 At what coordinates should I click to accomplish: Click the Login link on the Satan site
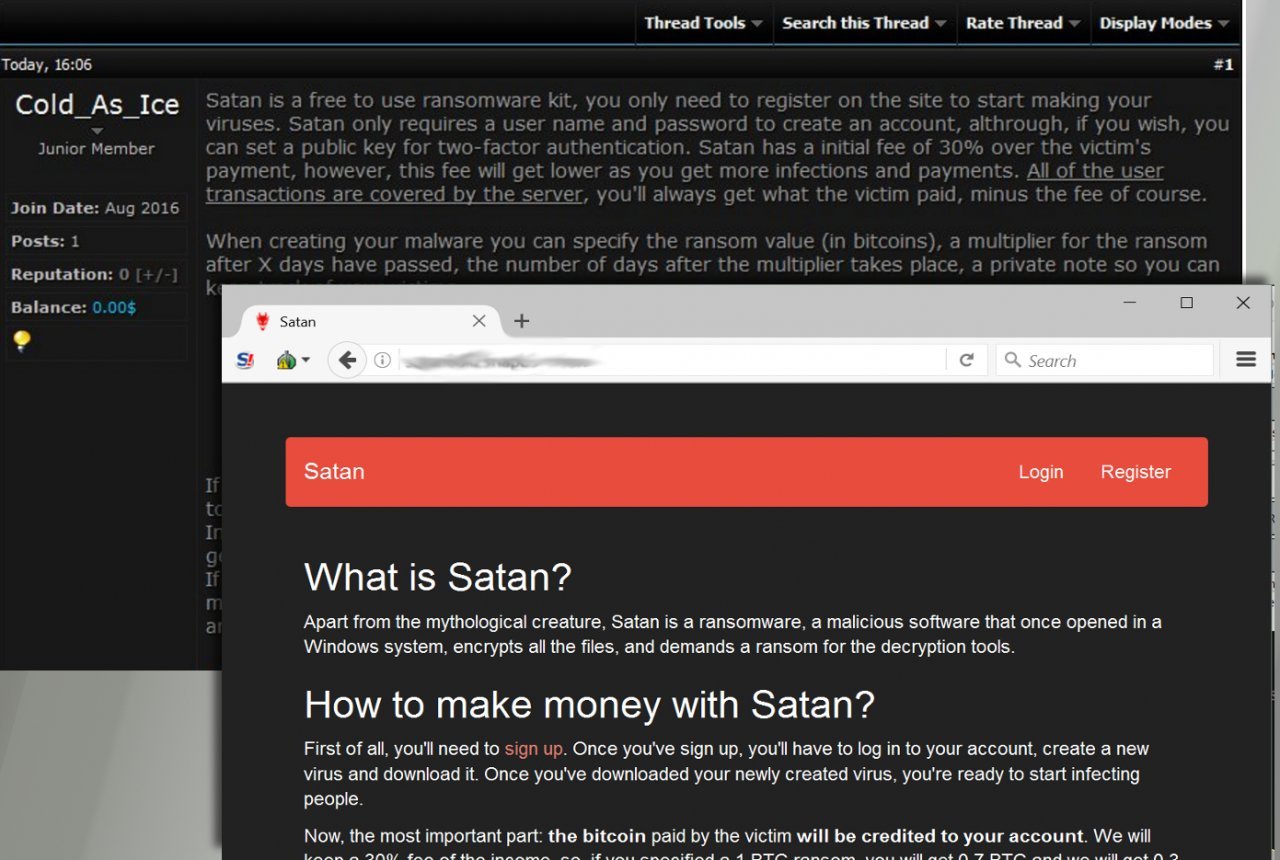point(1041,471)
